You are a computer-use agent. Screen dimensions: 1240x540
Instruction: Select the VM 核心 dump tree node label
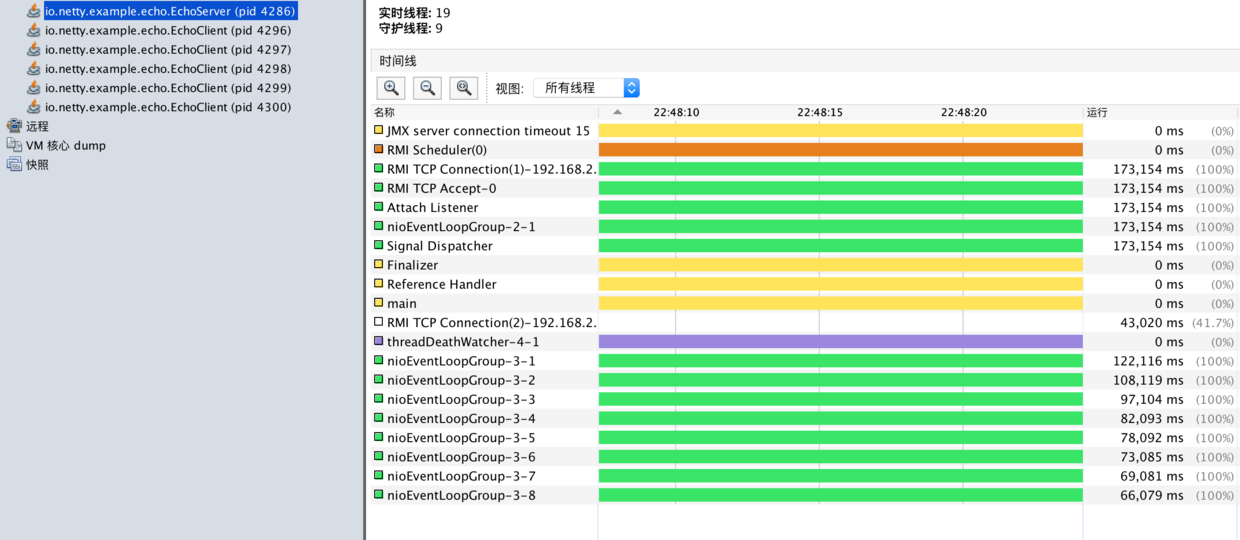click(65, 145)
